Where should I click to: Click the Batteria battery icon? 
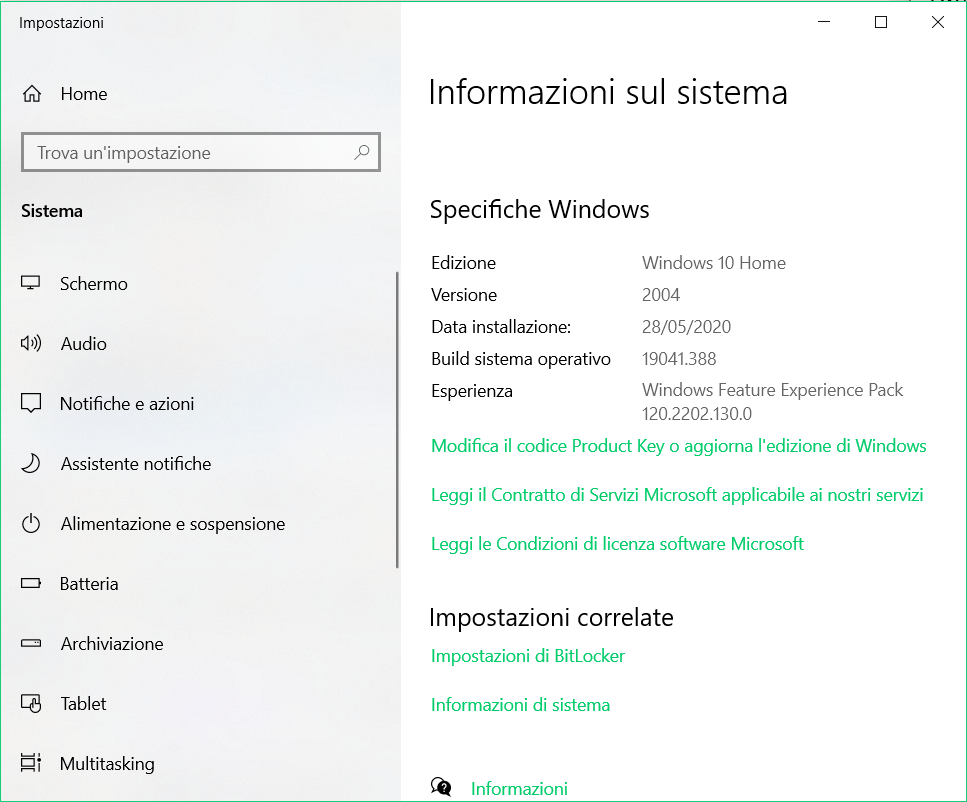click(31, 584)
